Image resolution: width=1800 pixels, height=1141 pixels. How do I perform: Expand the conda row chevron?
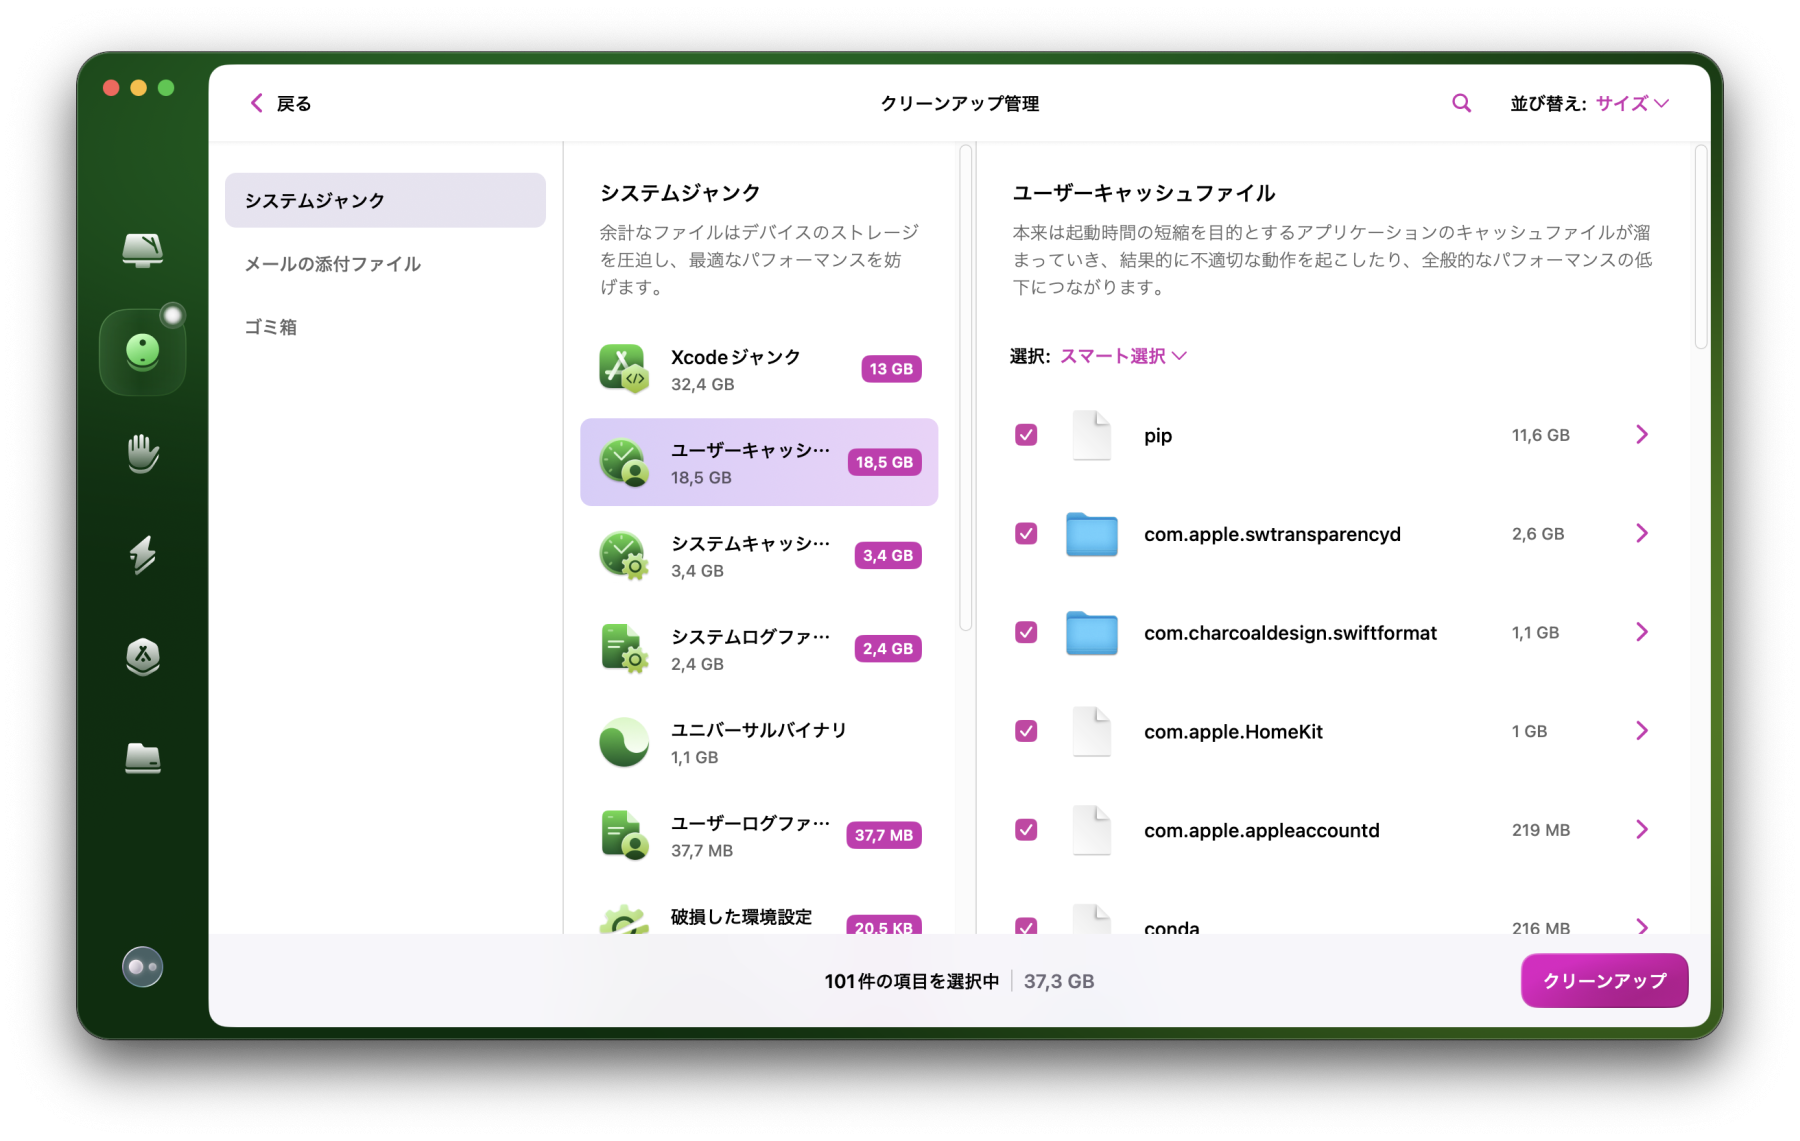(1642, 926)
